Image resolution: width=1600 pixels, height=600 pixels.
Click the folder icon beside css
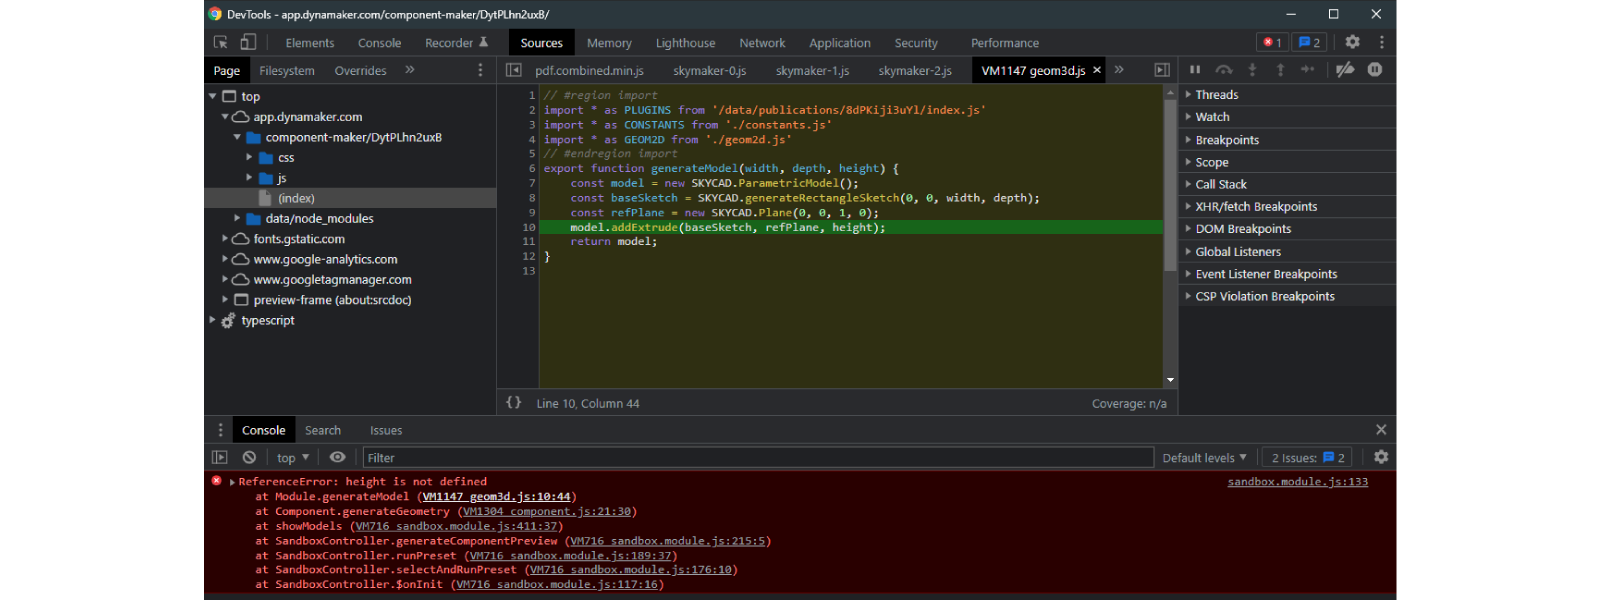(x=266, y=158)
